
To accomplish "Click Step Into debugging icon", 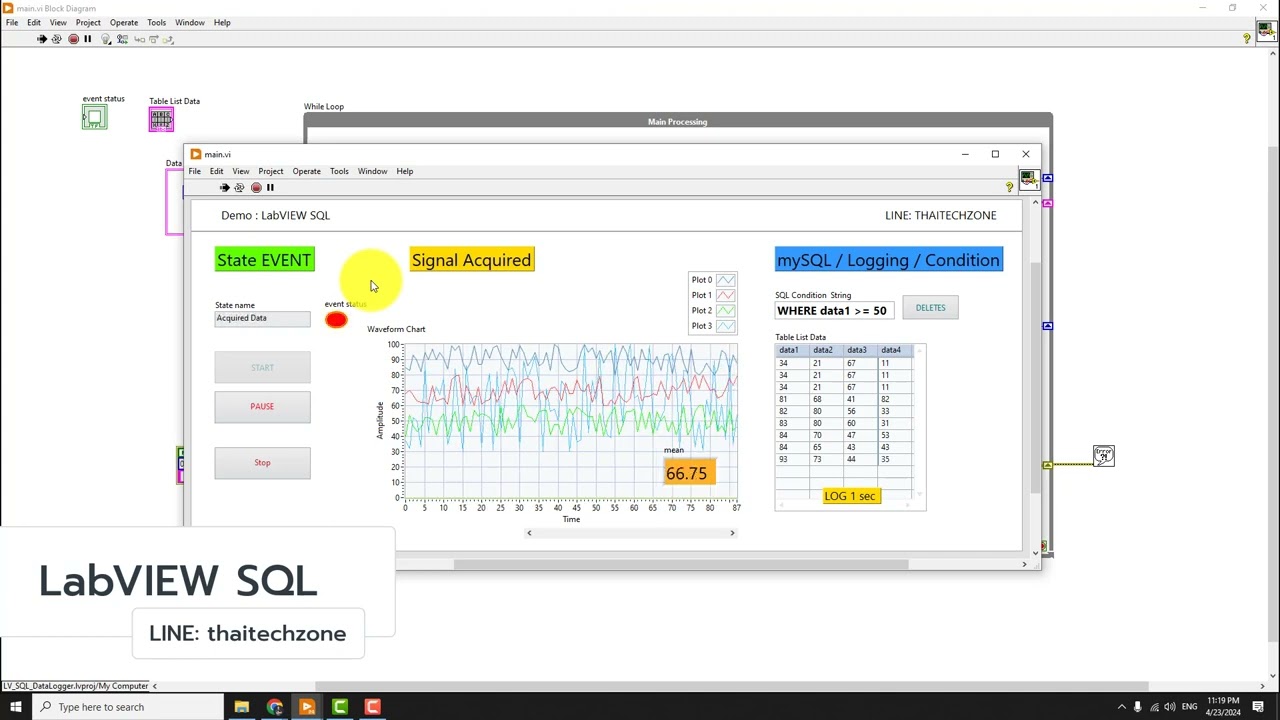I will tap(139, 39).
